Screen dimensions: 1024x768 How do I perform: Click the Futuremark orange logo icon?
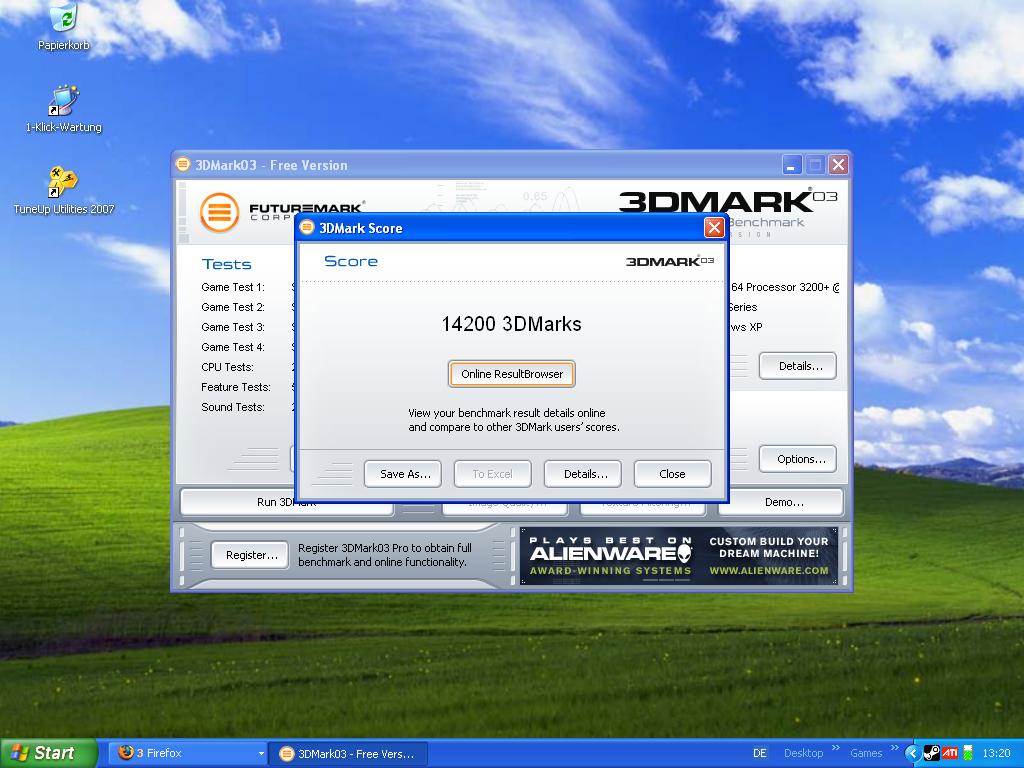point(219,212)
